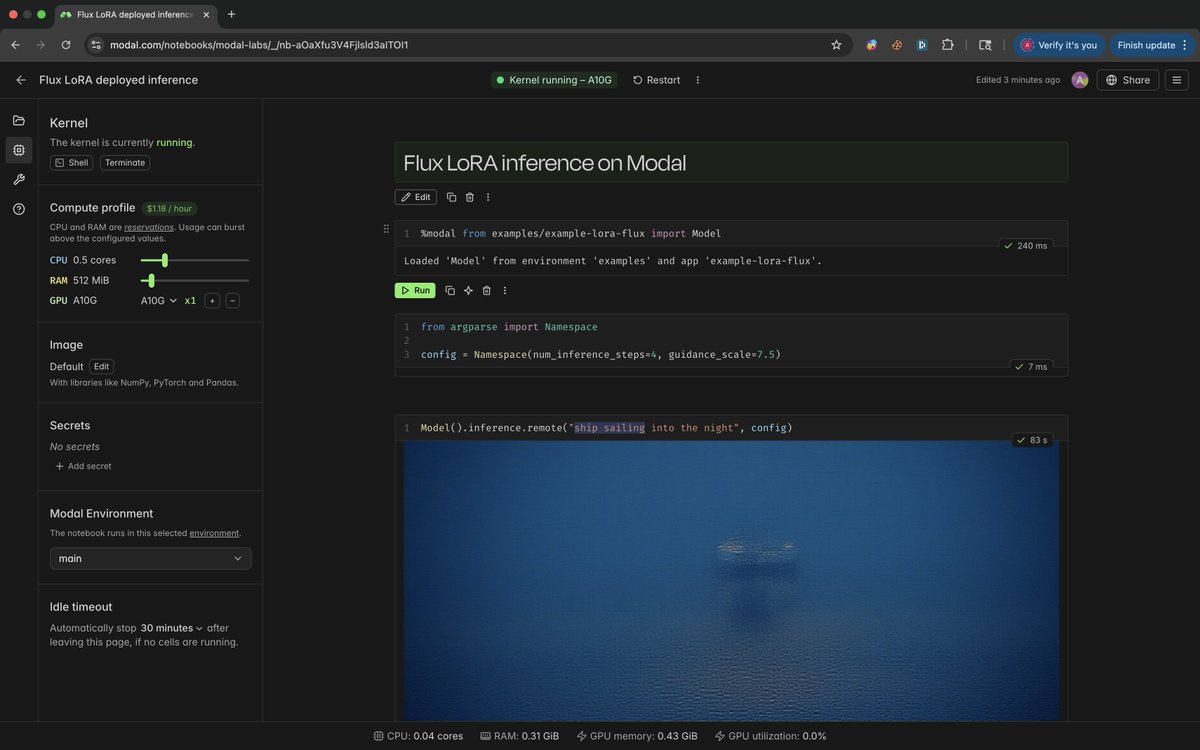Change the 30 minutes idle timeout dropdown
Image resolution: width=1200 pixels, height=750 pixels.
tap(169, 628)
